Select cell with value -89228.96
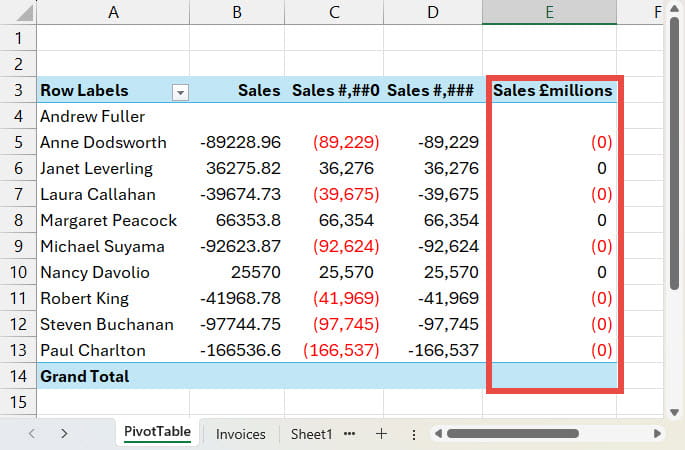Screen dimensions: 685x450 [237, 142]
